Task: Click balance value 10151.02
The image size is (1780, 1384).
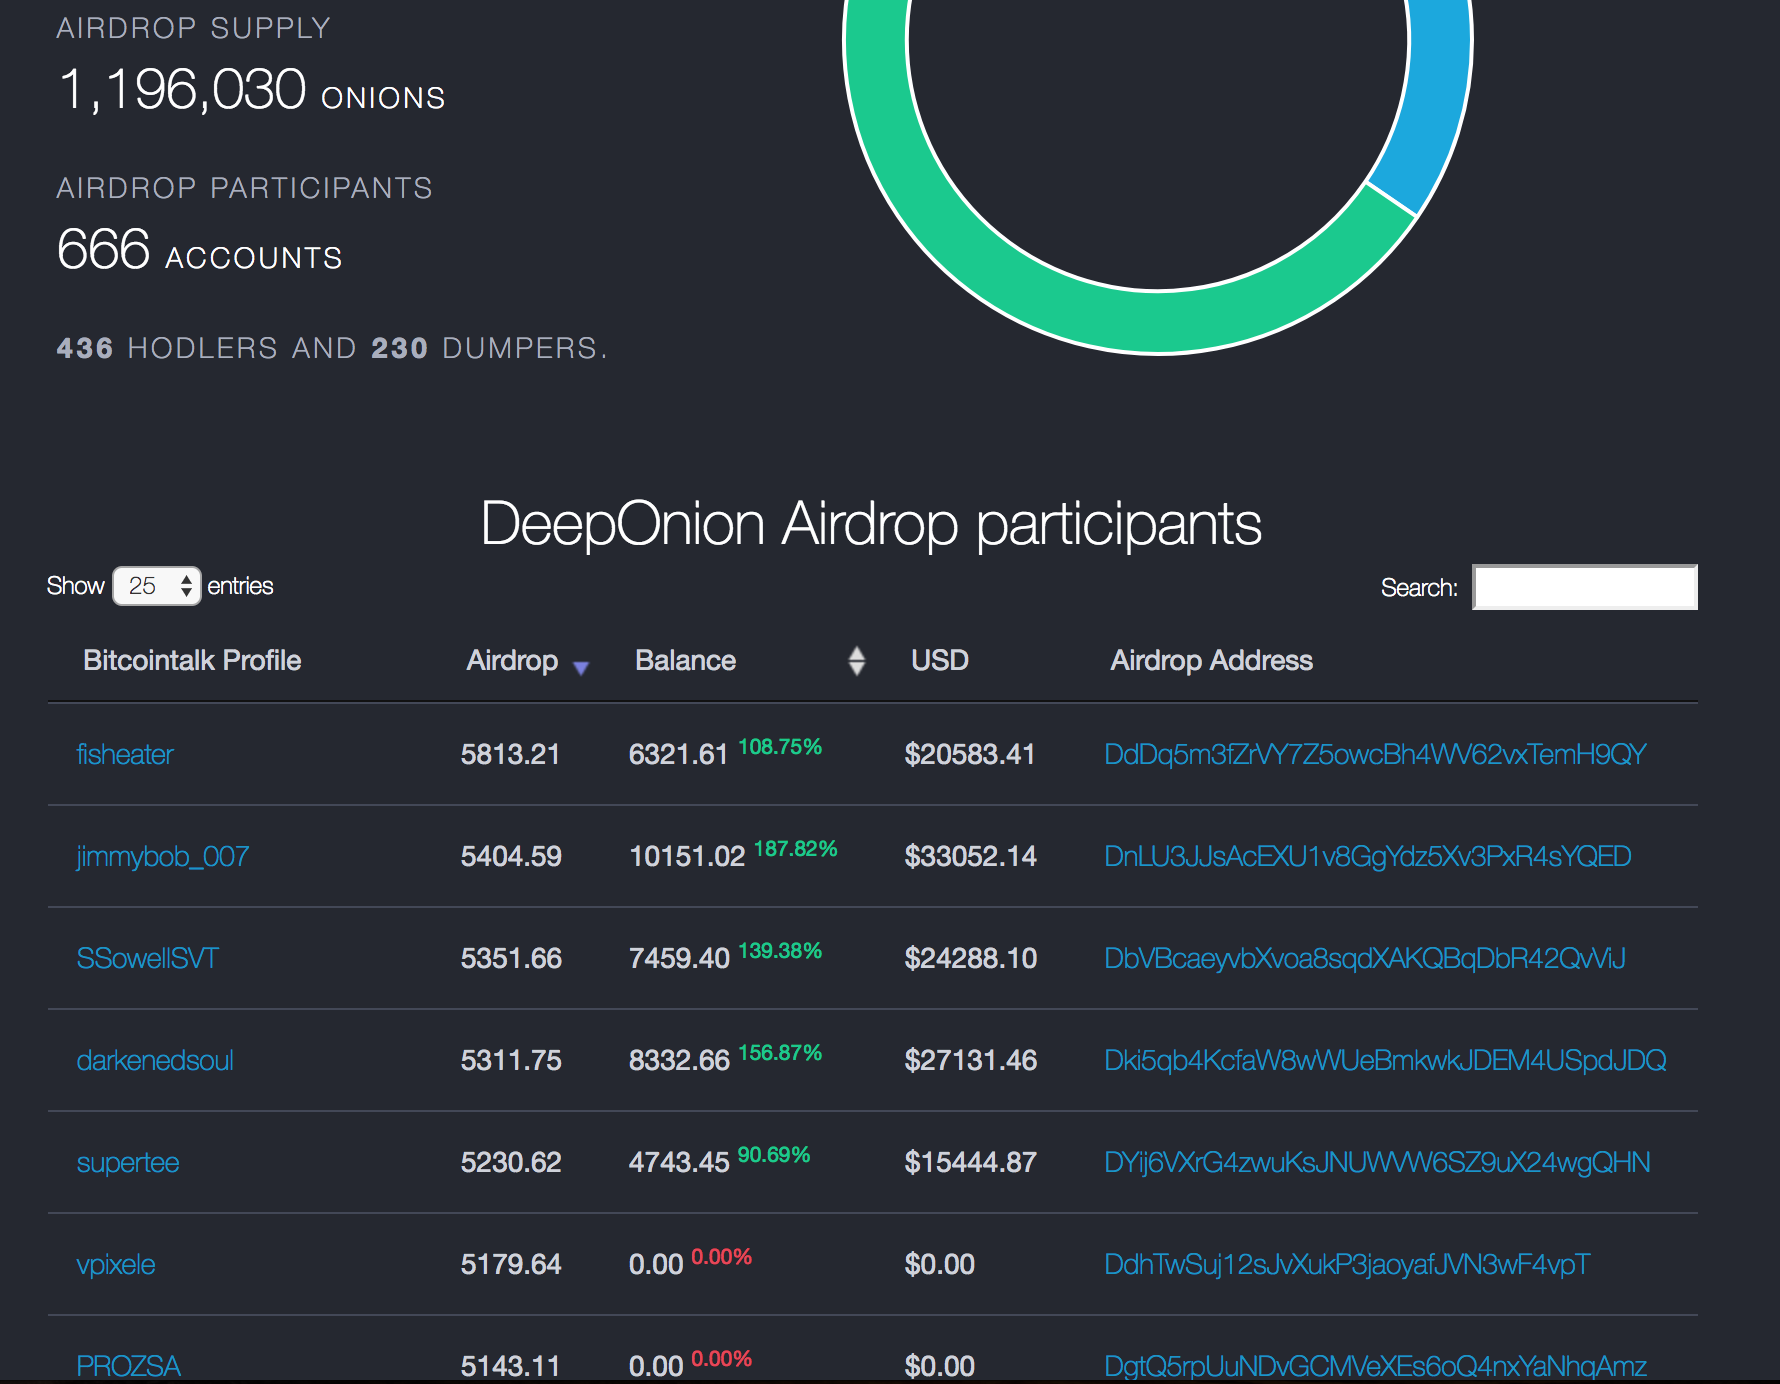Action: [x=687, y=857]
